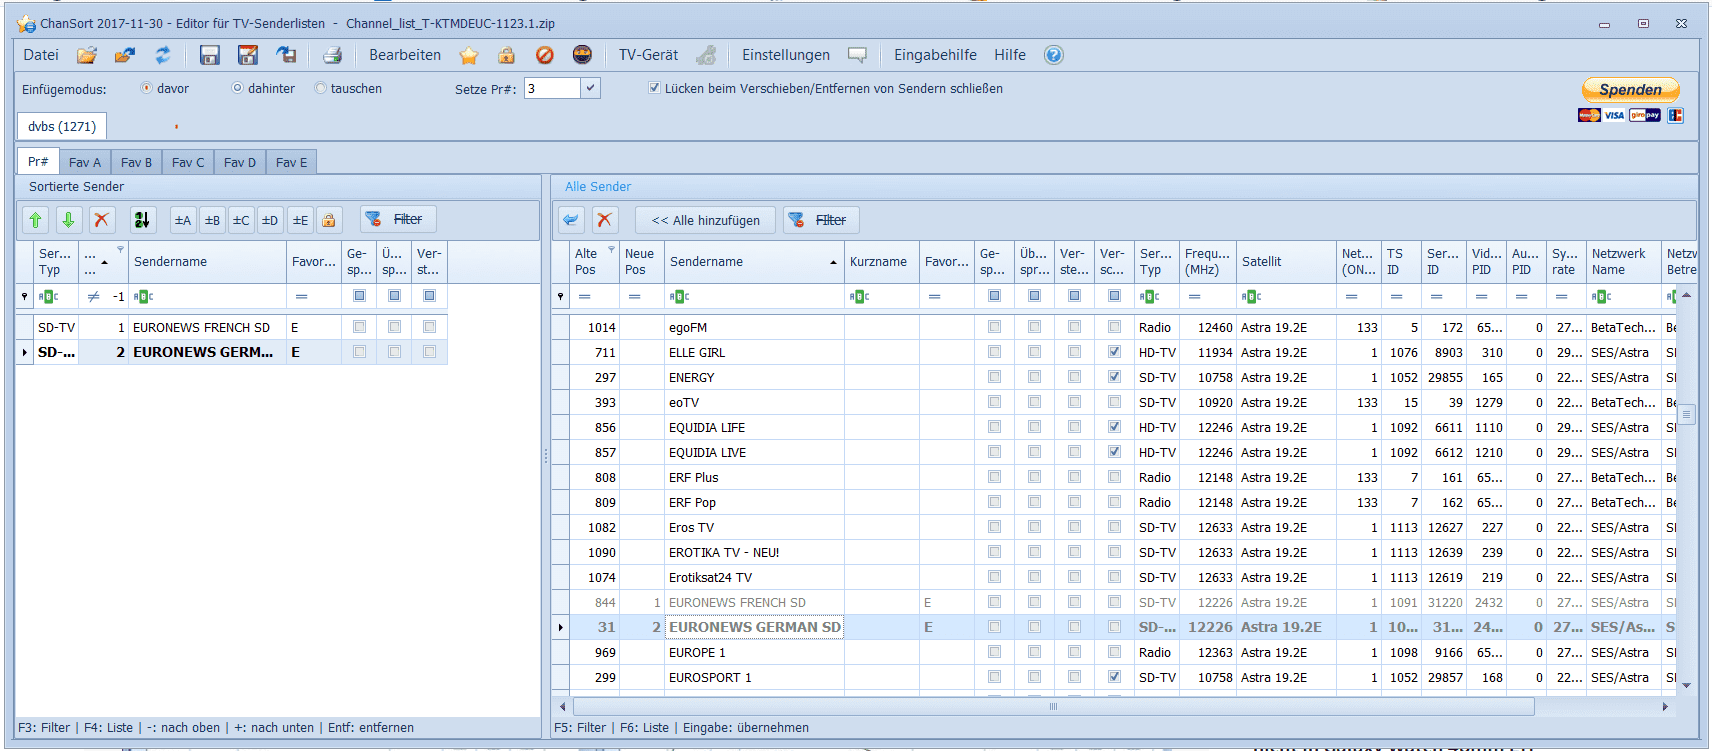Save the channel list with floppy disk icon
The width and height of the screenshot is (1712, 751).
coord(209,55)
